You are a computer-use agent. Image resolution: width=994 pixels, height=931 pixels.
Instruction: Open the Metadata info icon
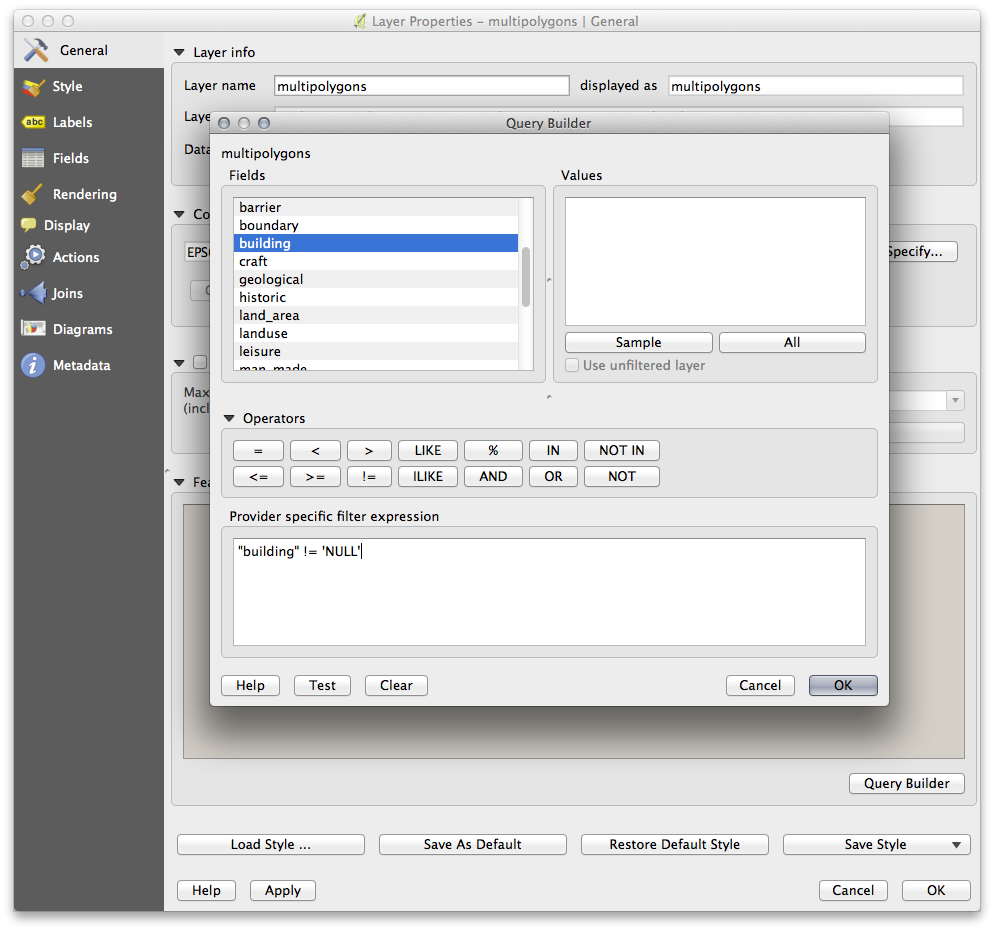[34, 365]
